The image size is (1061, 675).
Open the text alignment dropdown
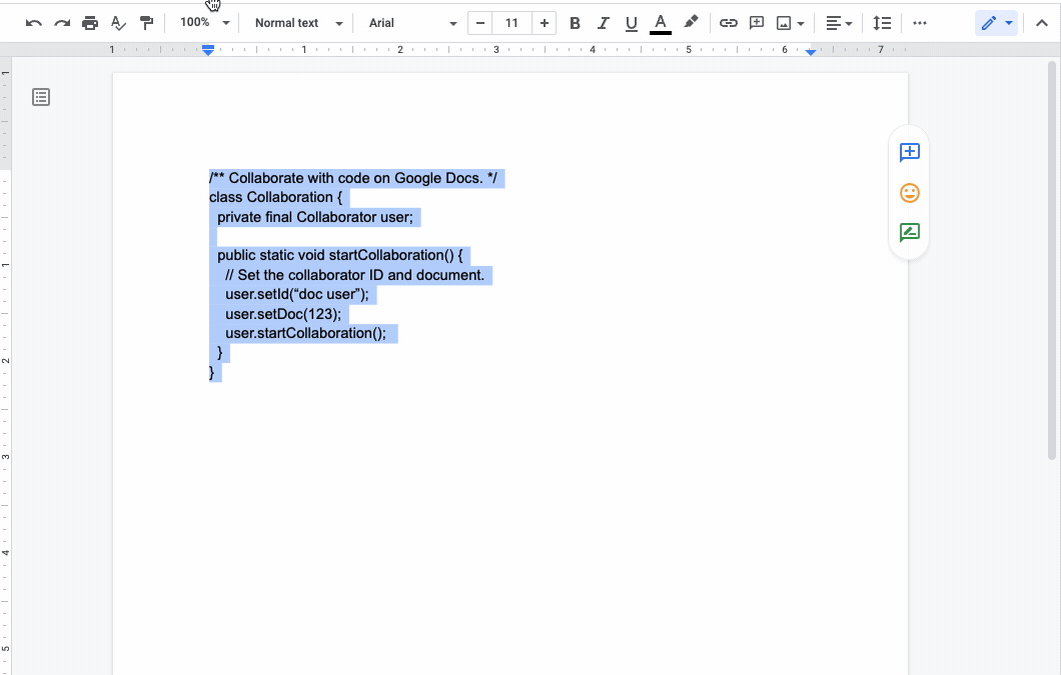pyautogui.click(x=839, y=23)
